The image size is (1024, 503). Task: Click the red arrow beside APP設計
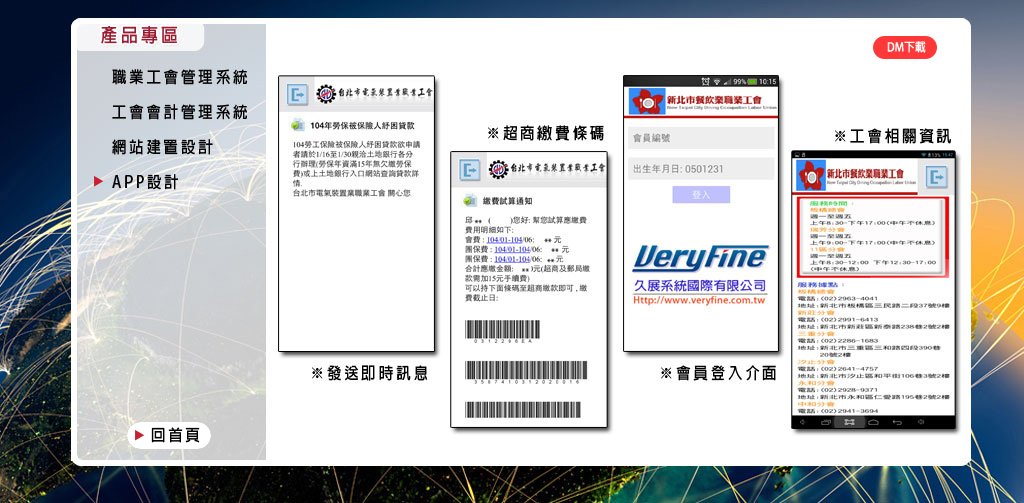(x=98, y=181)
